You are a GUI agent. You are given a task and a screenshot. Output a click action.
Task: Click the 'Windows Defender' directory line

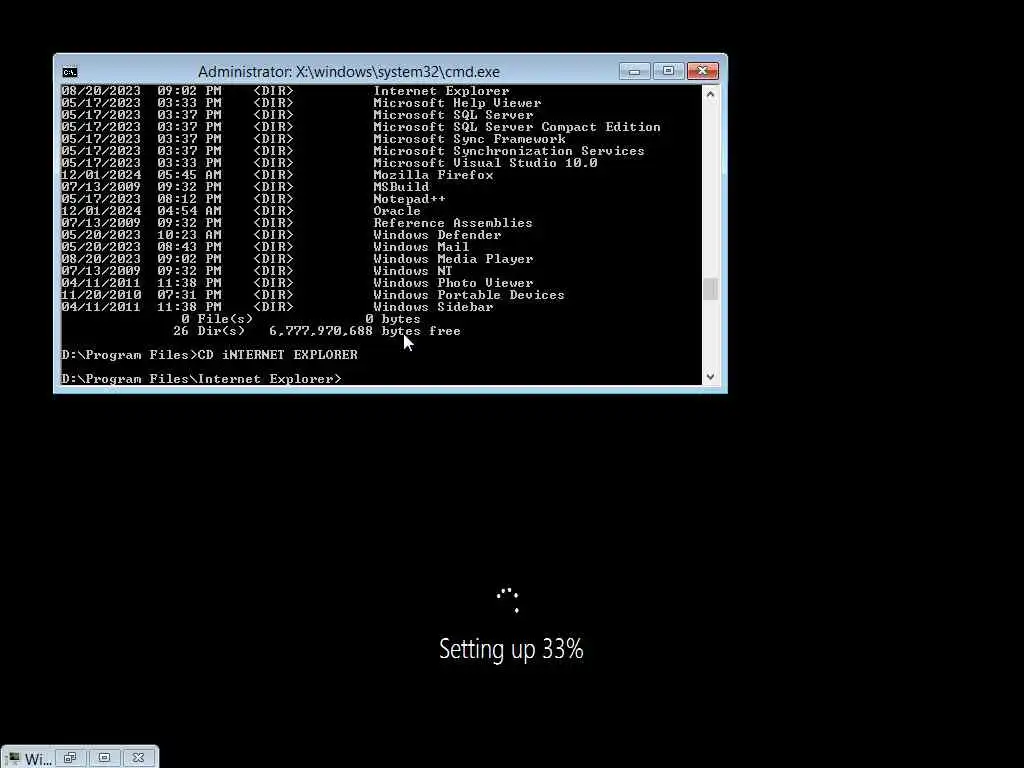click(x=281, y=235)
